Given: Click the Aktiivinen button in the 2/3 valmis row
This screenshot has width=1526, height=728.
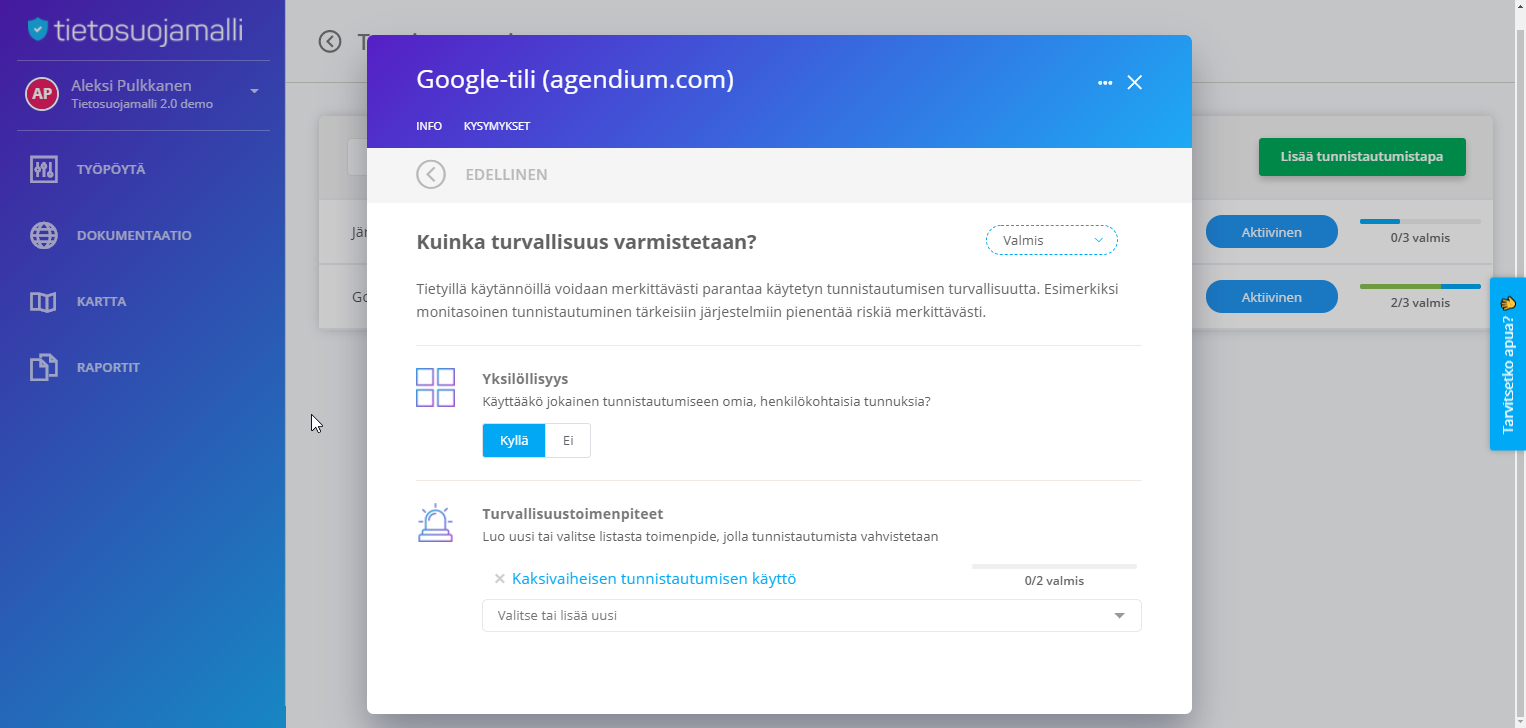Looking at the screenshot, I should (x=1271, y=297).
